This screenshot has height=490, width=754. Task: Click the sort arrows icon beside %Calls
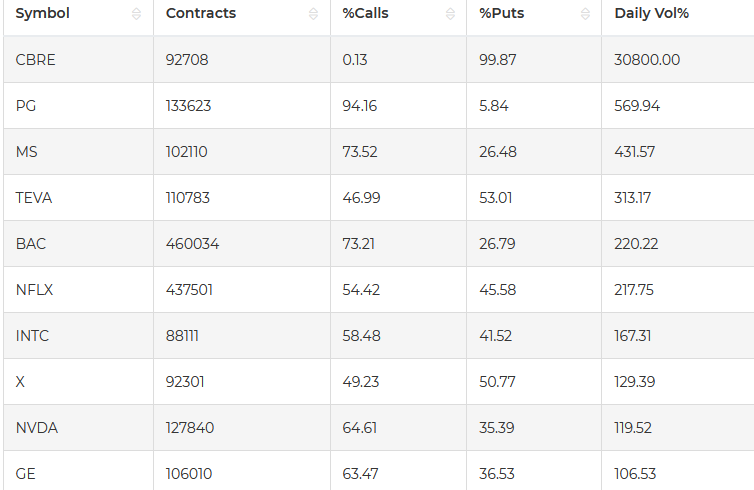(449, 14)
